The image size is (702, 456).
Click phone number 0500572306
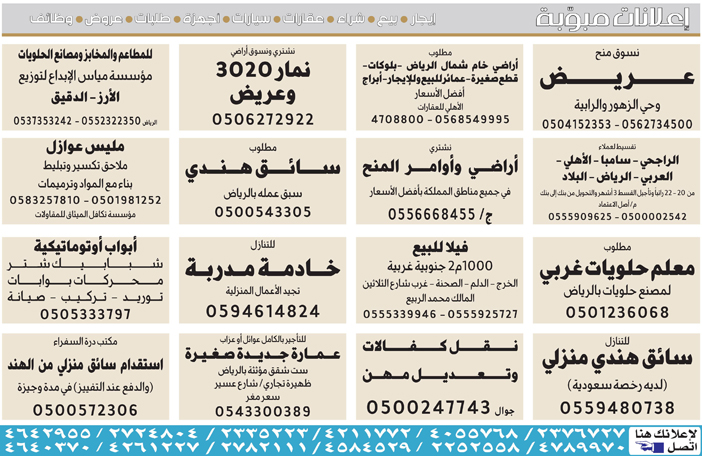coord(85,410)
